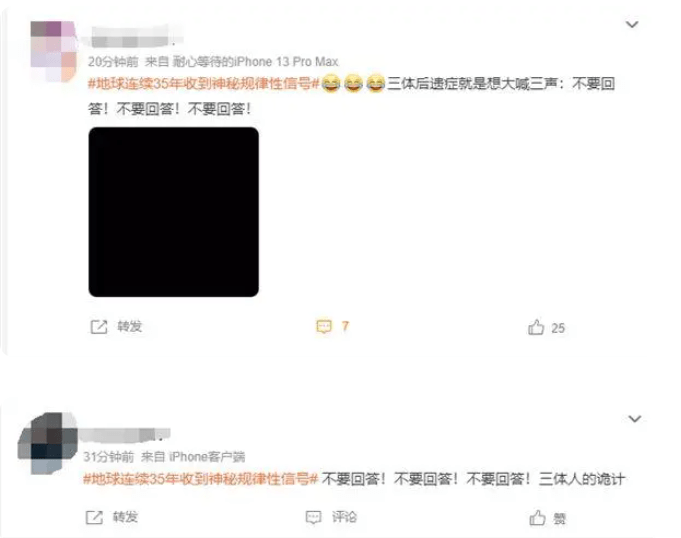This screenshot has height=538, width=681.
Task: Like the first post with the thumbs-up icon
Action: (536, 327)
